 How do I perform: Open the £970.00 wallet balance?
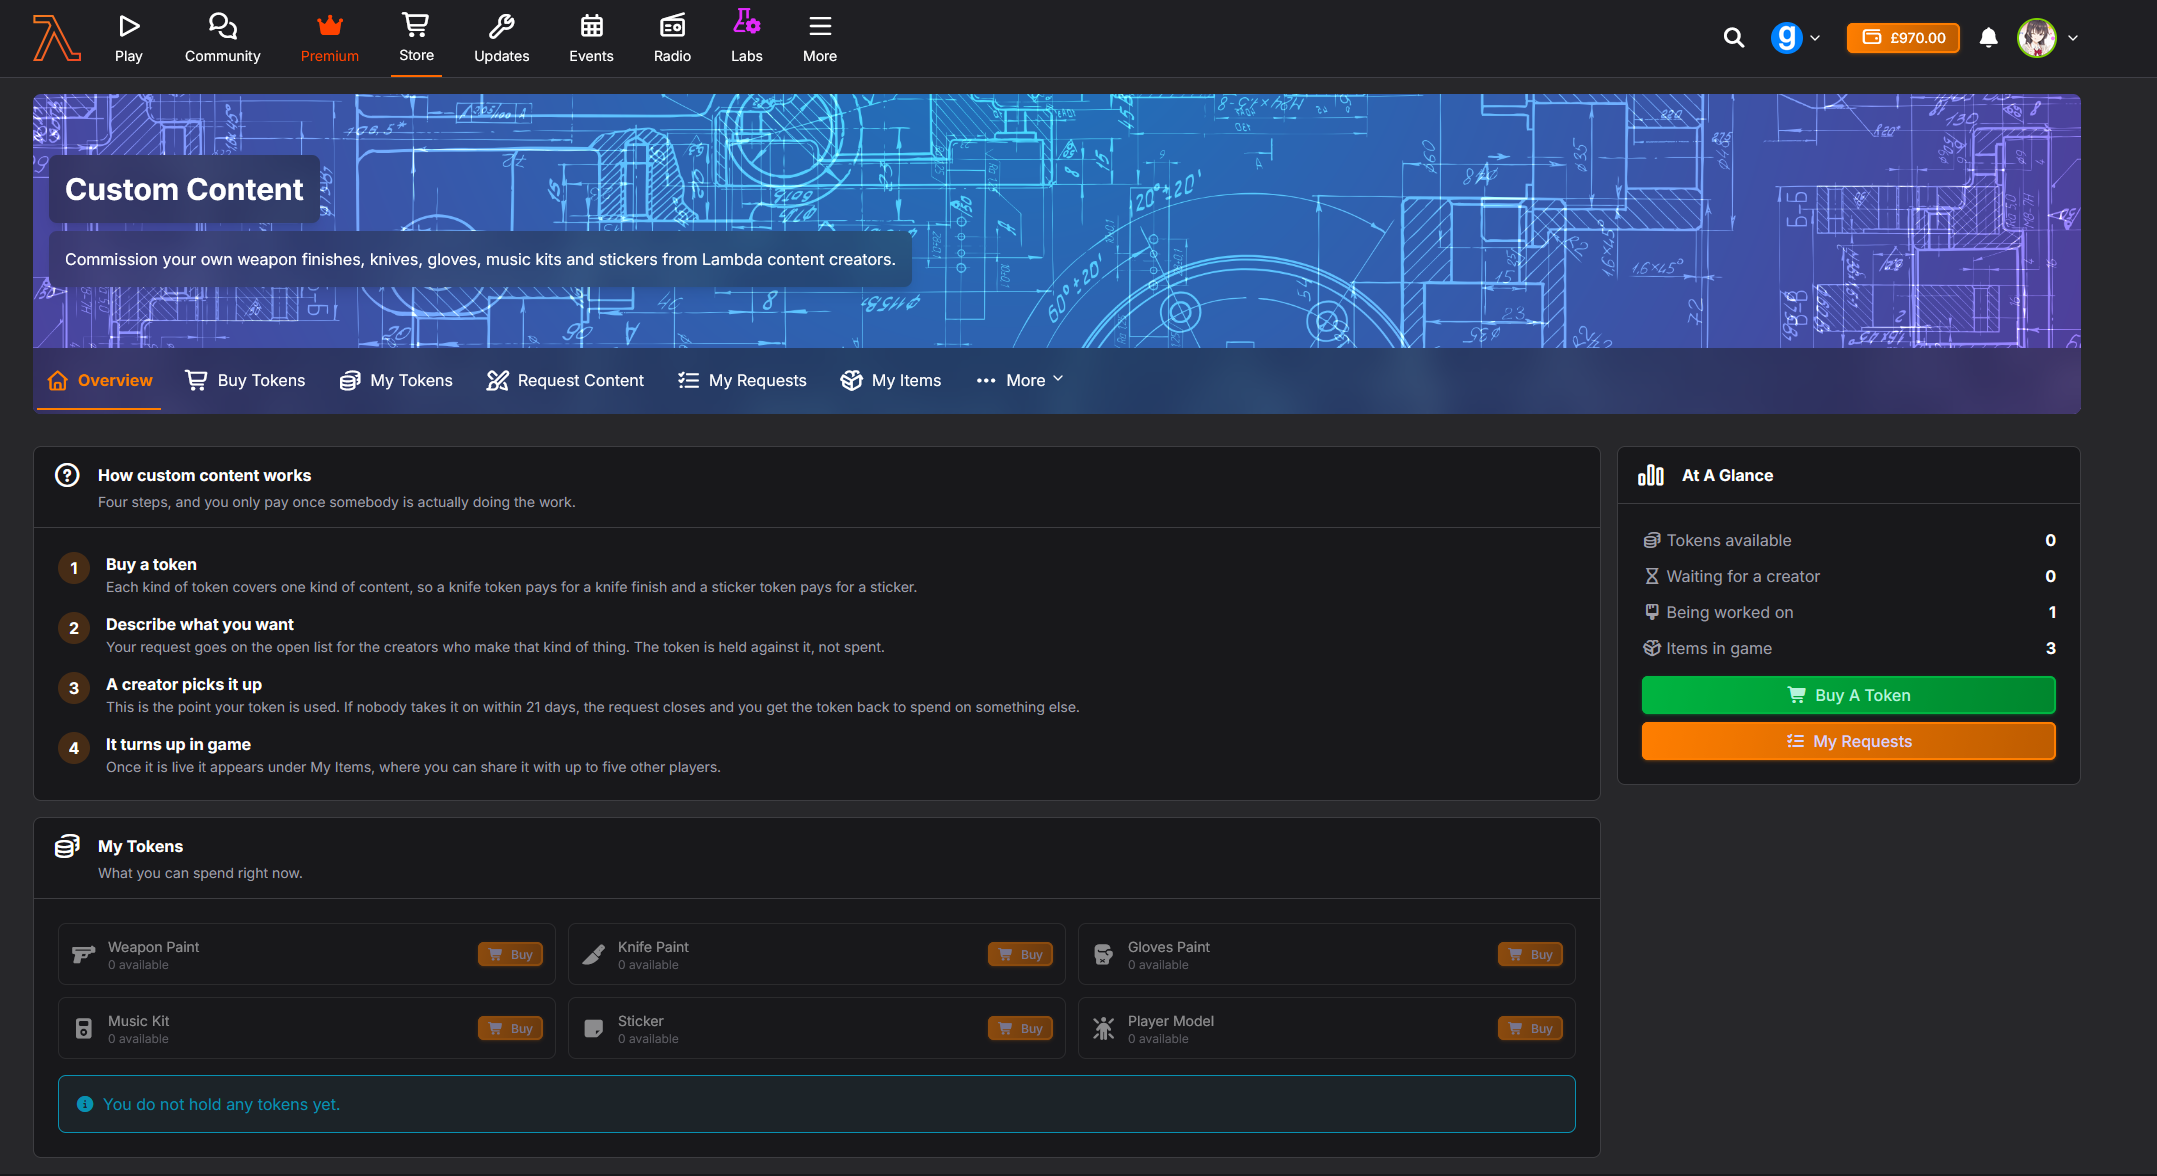click(x=1903, y=38)
